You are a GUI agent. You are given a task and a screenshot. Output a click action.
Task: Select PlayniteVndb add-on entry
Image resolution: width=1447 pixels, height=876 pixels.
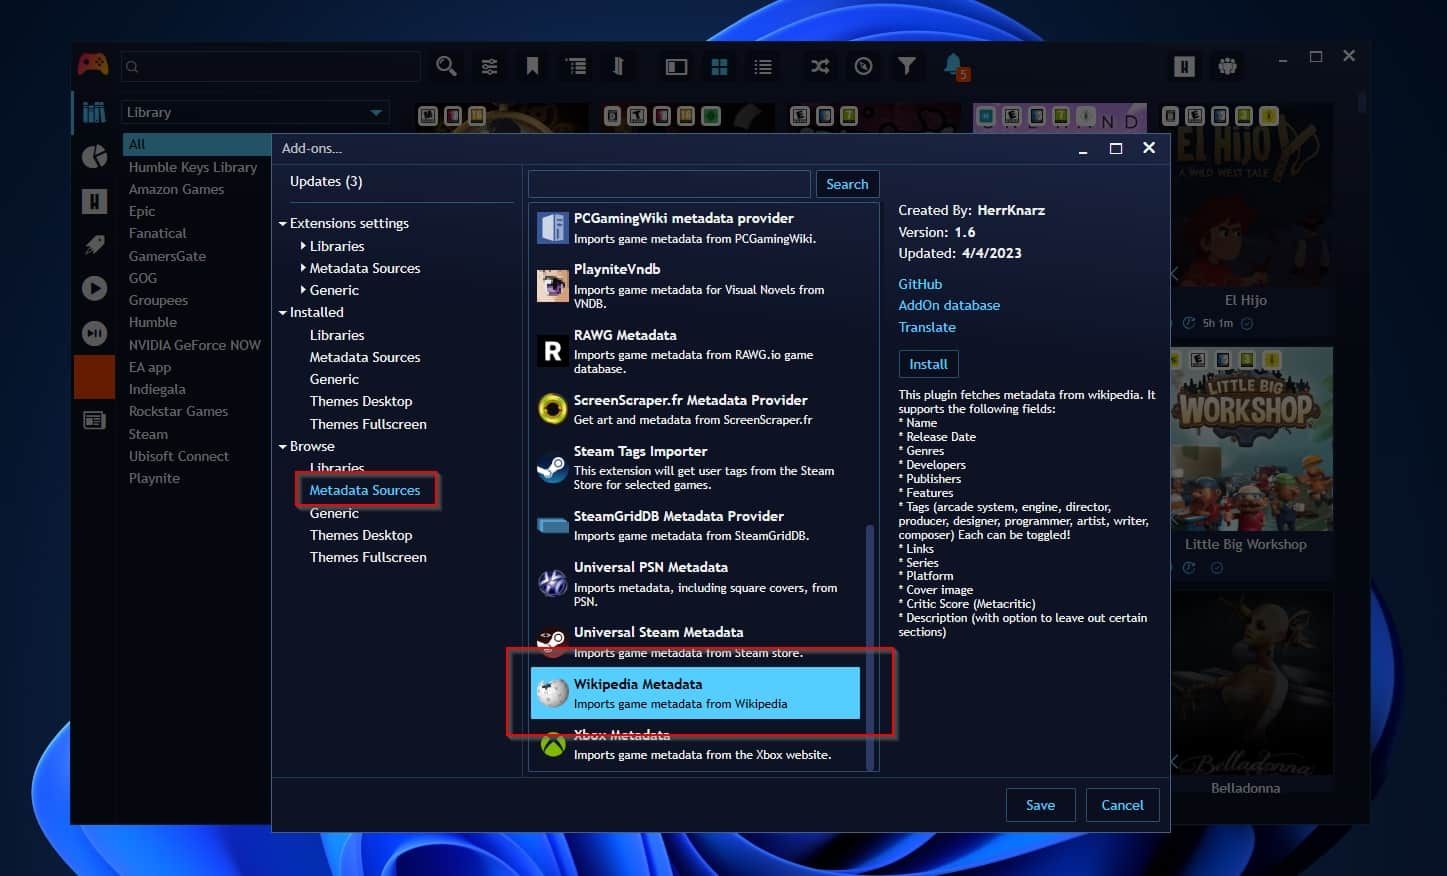[x=695, y=285]
